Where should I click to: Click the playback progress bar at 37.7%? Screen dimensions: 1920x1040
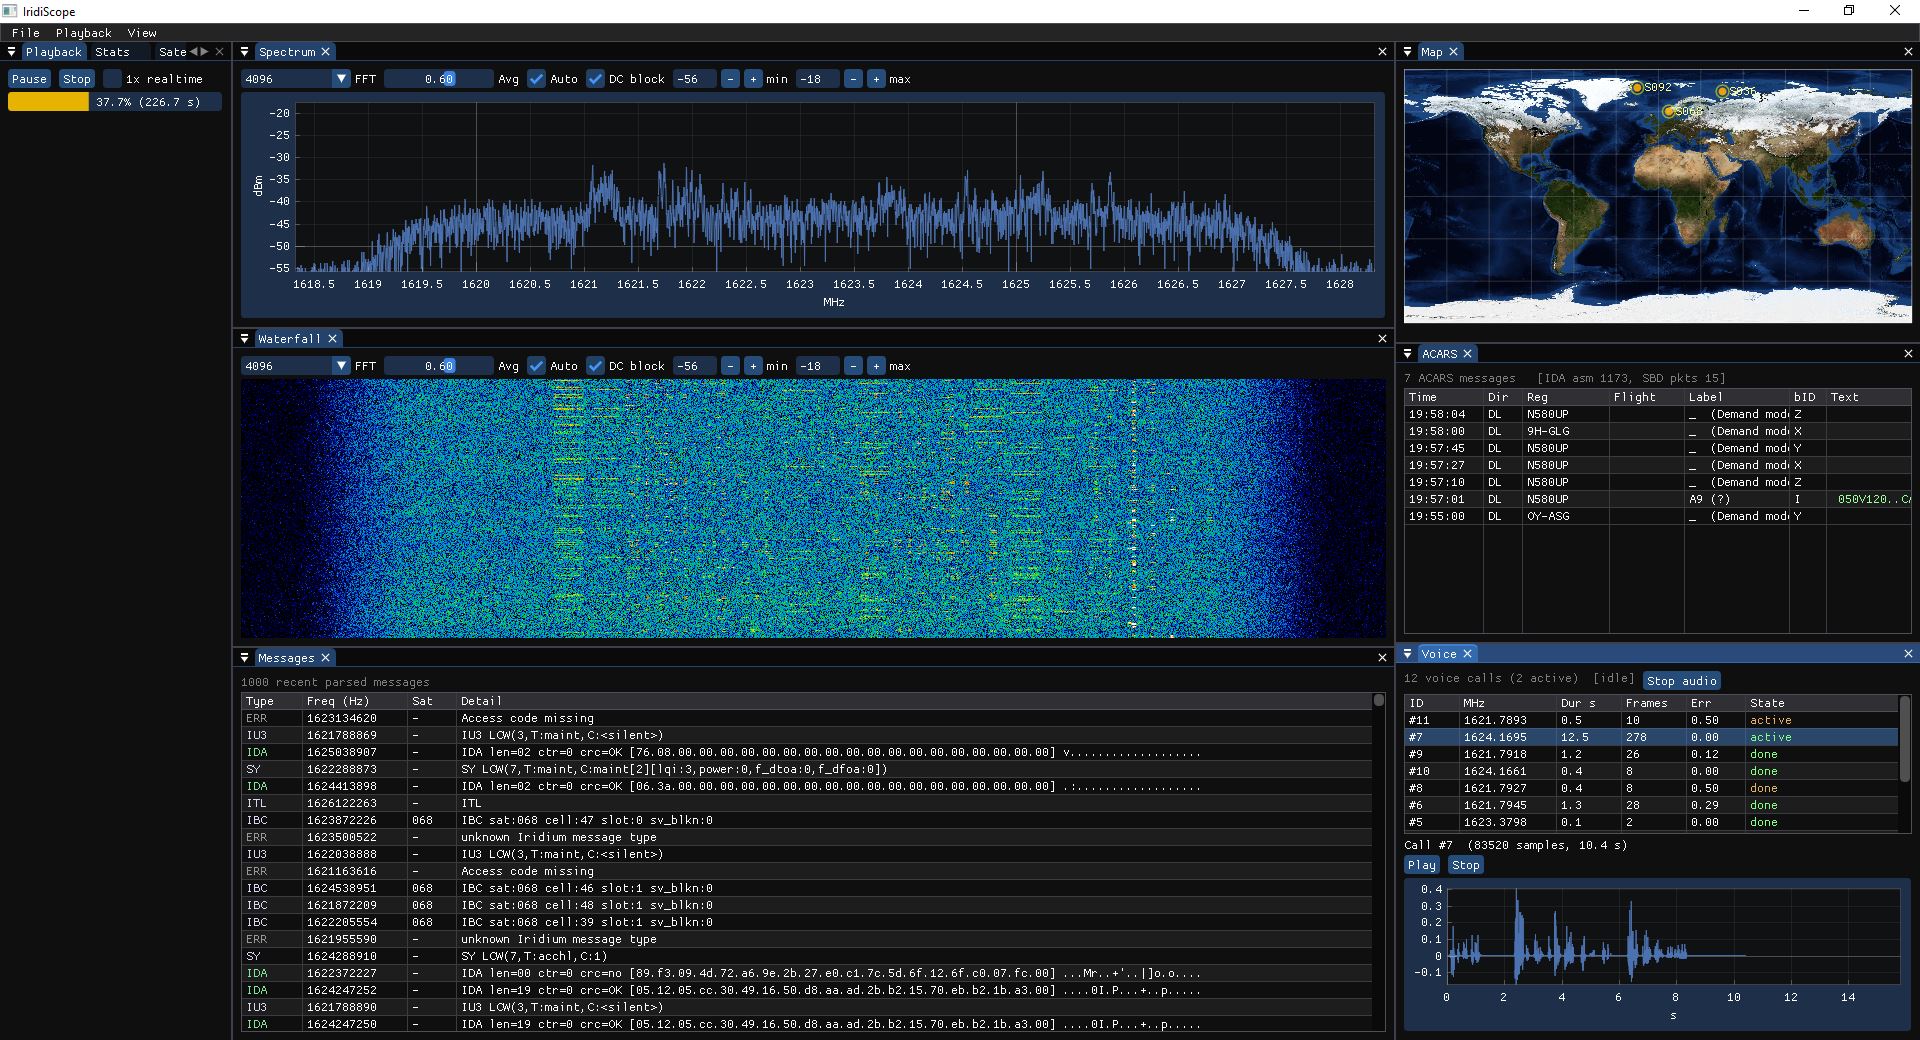[x=115, y=102]
